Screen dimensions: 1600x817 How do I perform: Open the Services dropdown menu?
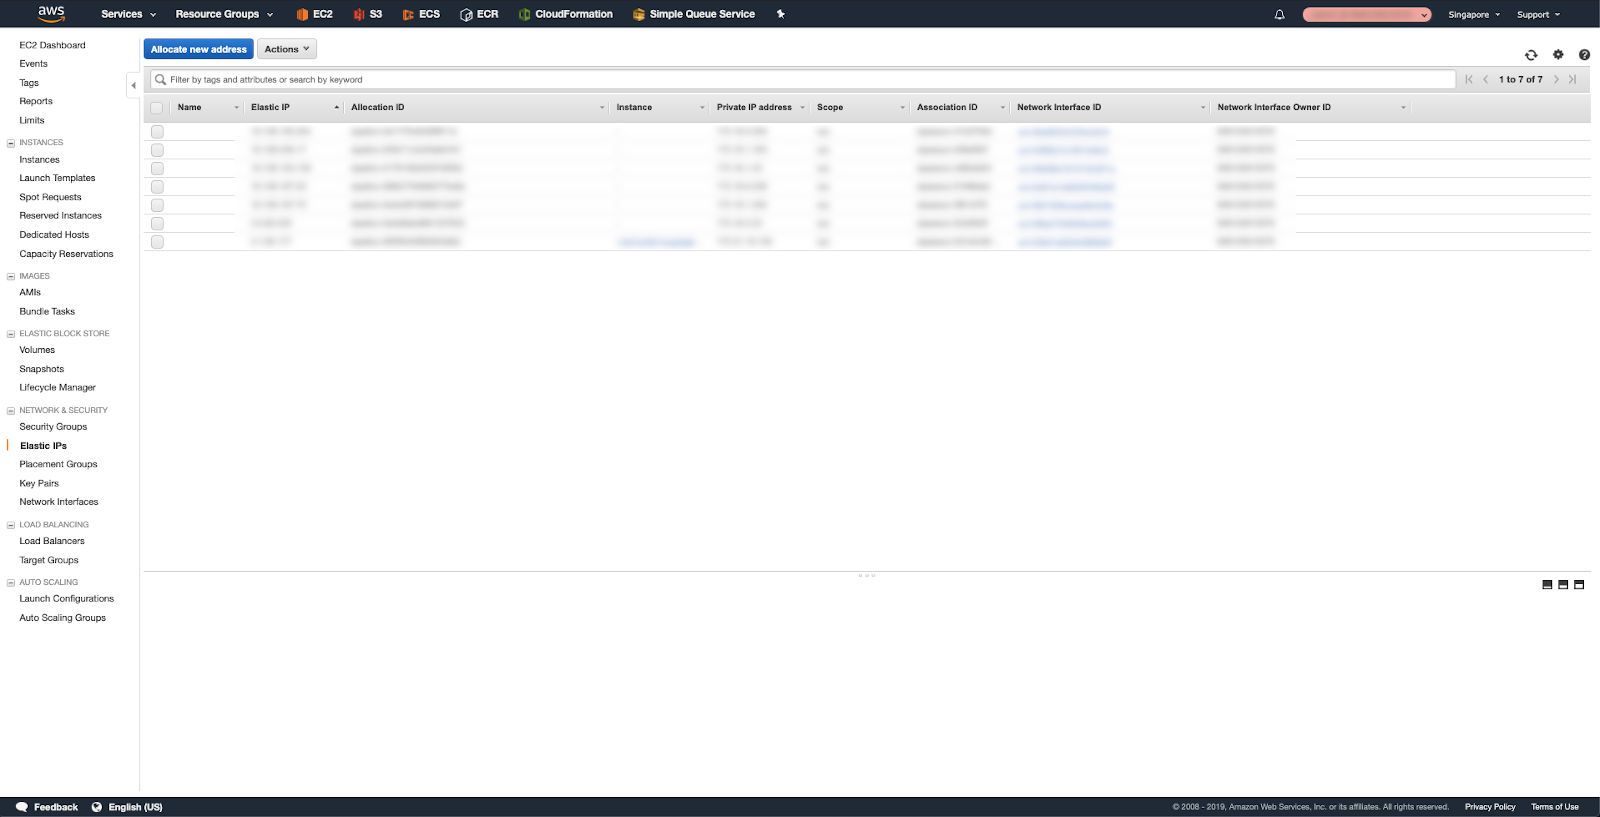click(128, 14)
